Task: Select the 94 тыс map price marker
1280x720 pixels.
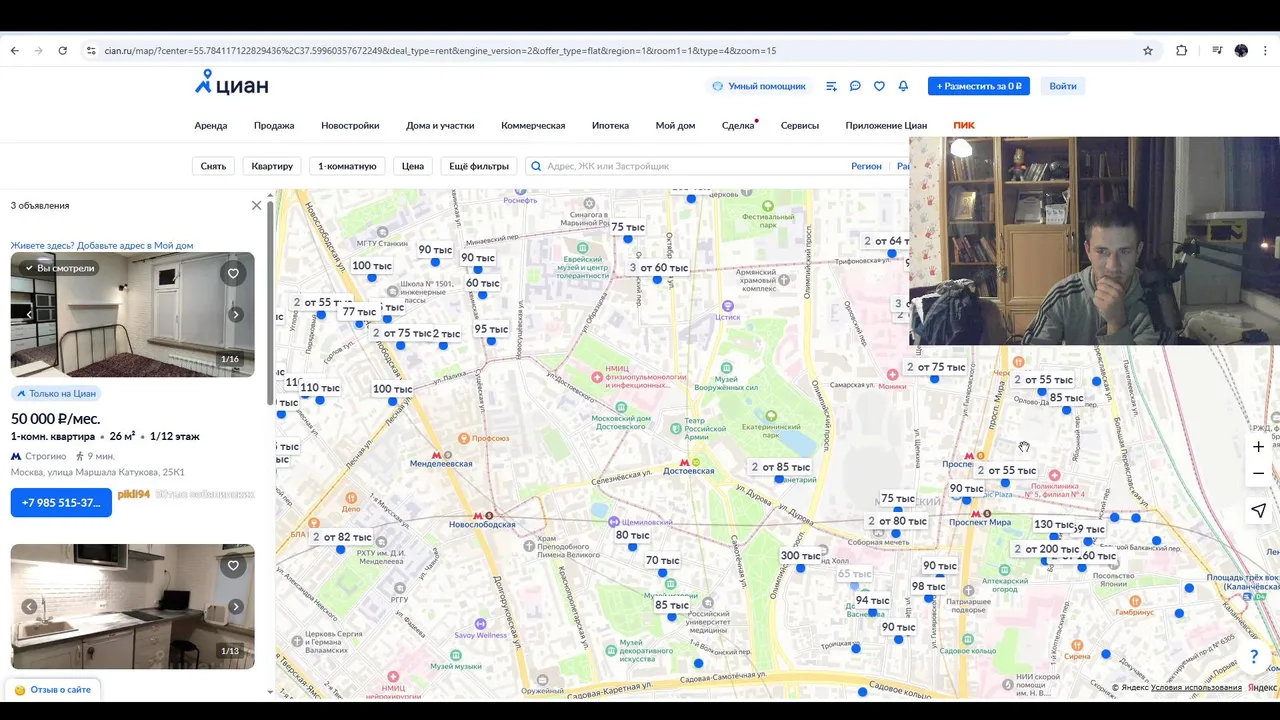Action: point(873,601)
